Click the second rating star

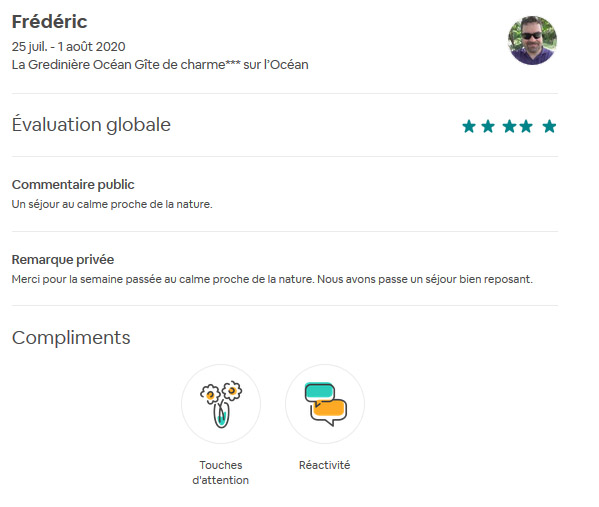pos(488,126)
